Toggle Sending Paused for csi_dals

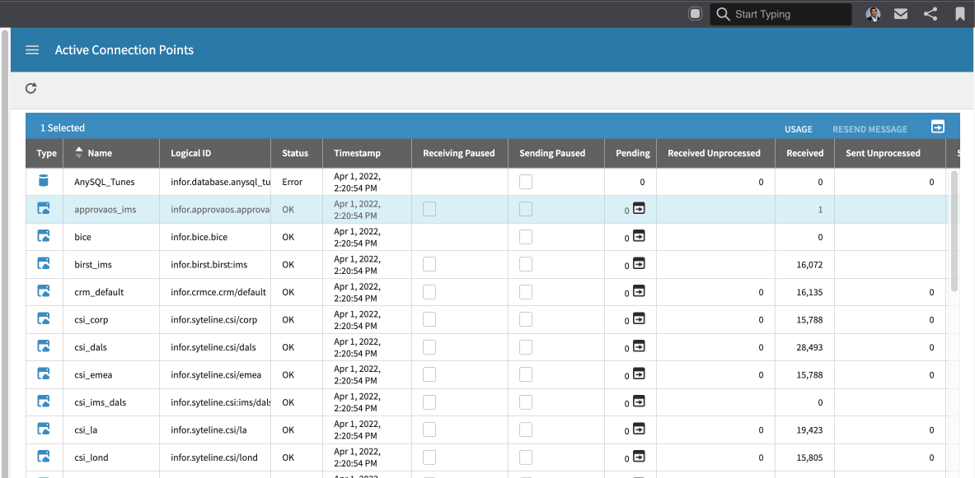point(526,347)
